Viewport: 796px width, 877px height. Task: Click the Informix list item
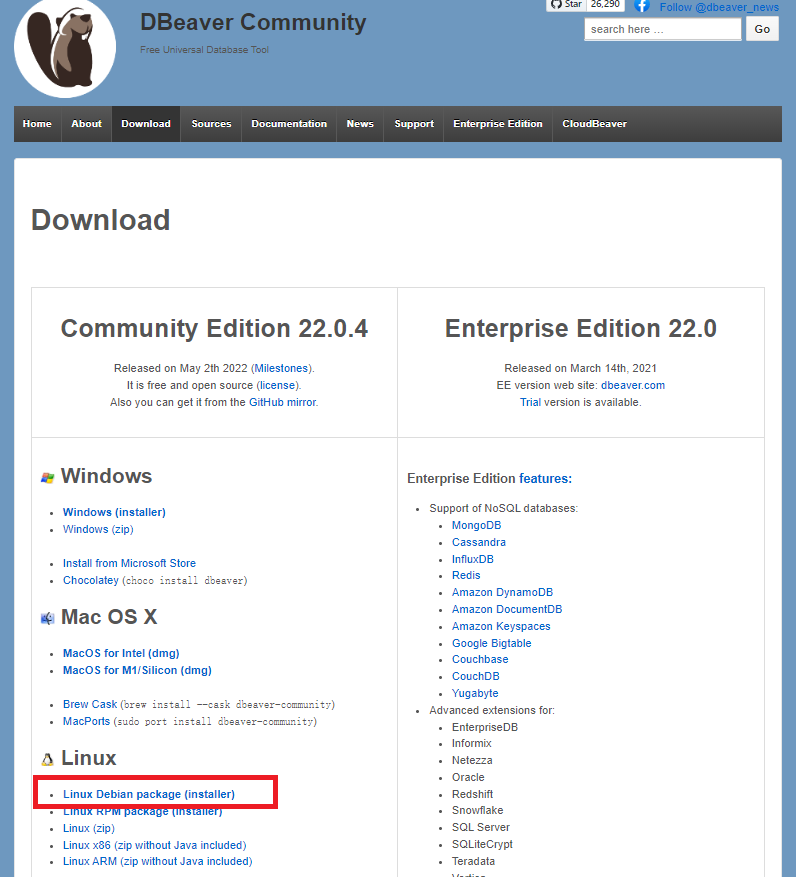tap(472, 743)
